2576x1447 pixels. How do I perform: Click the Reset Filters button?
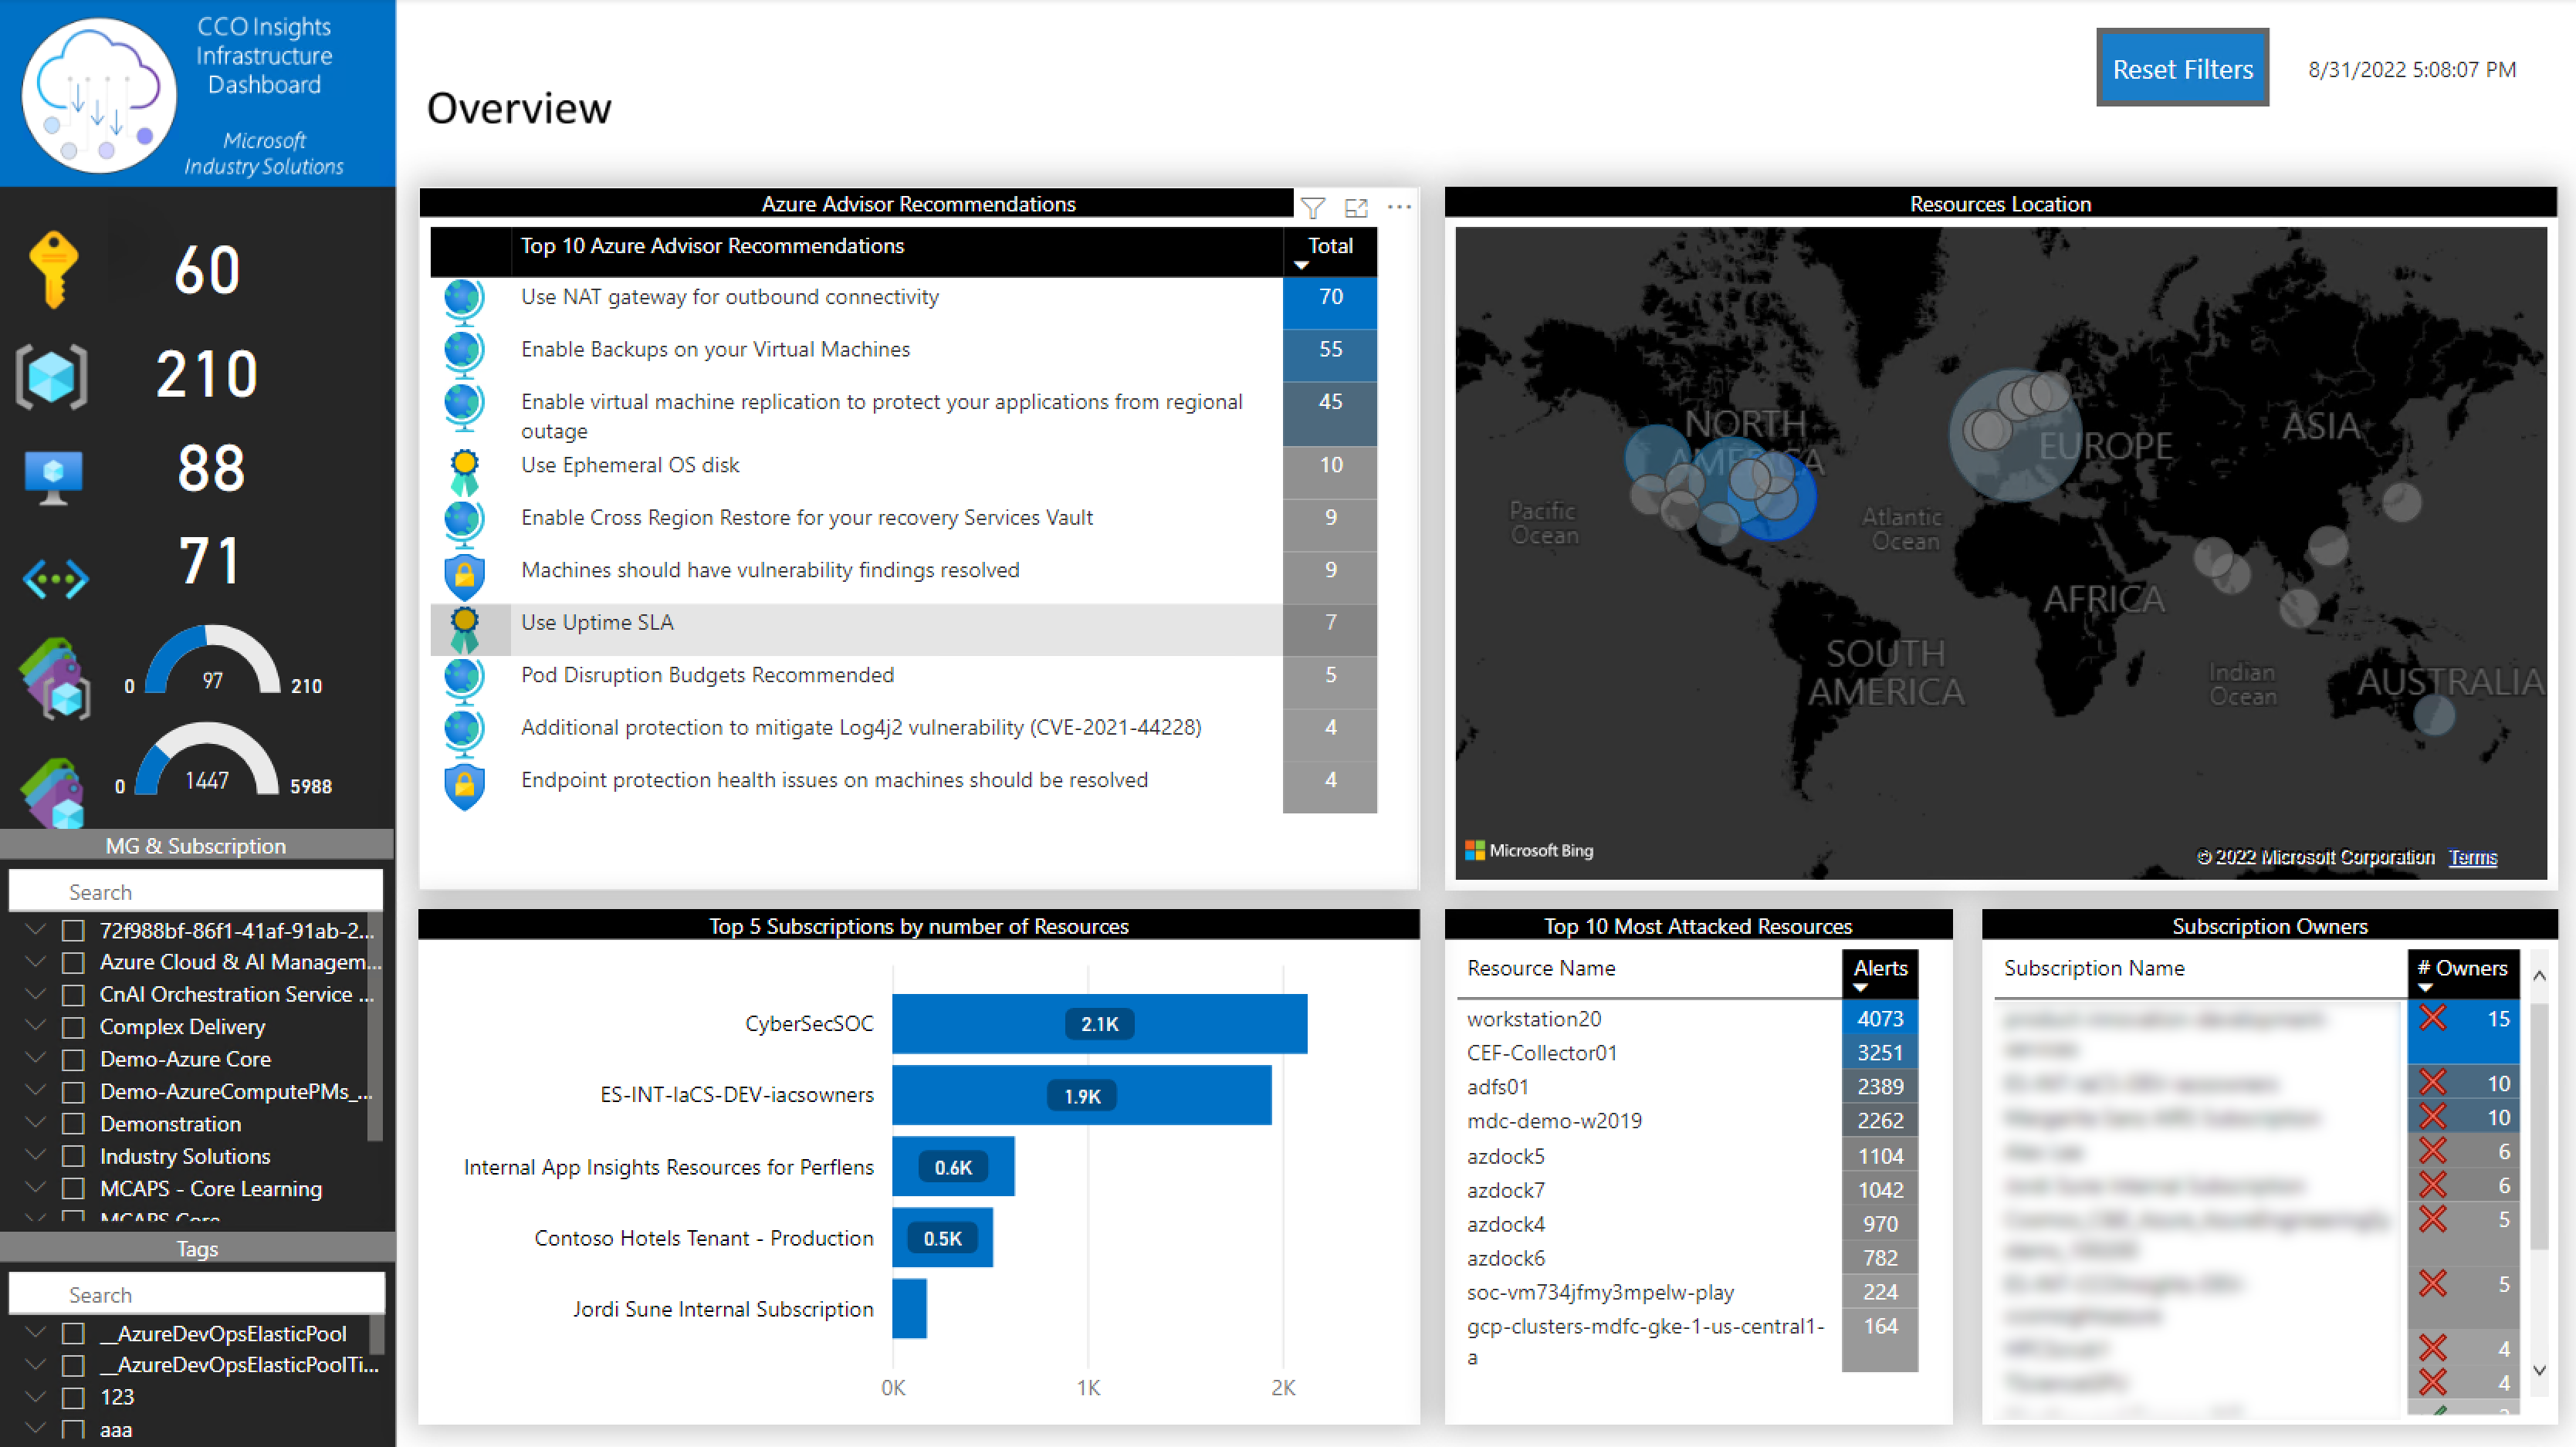pos(2182,68)
